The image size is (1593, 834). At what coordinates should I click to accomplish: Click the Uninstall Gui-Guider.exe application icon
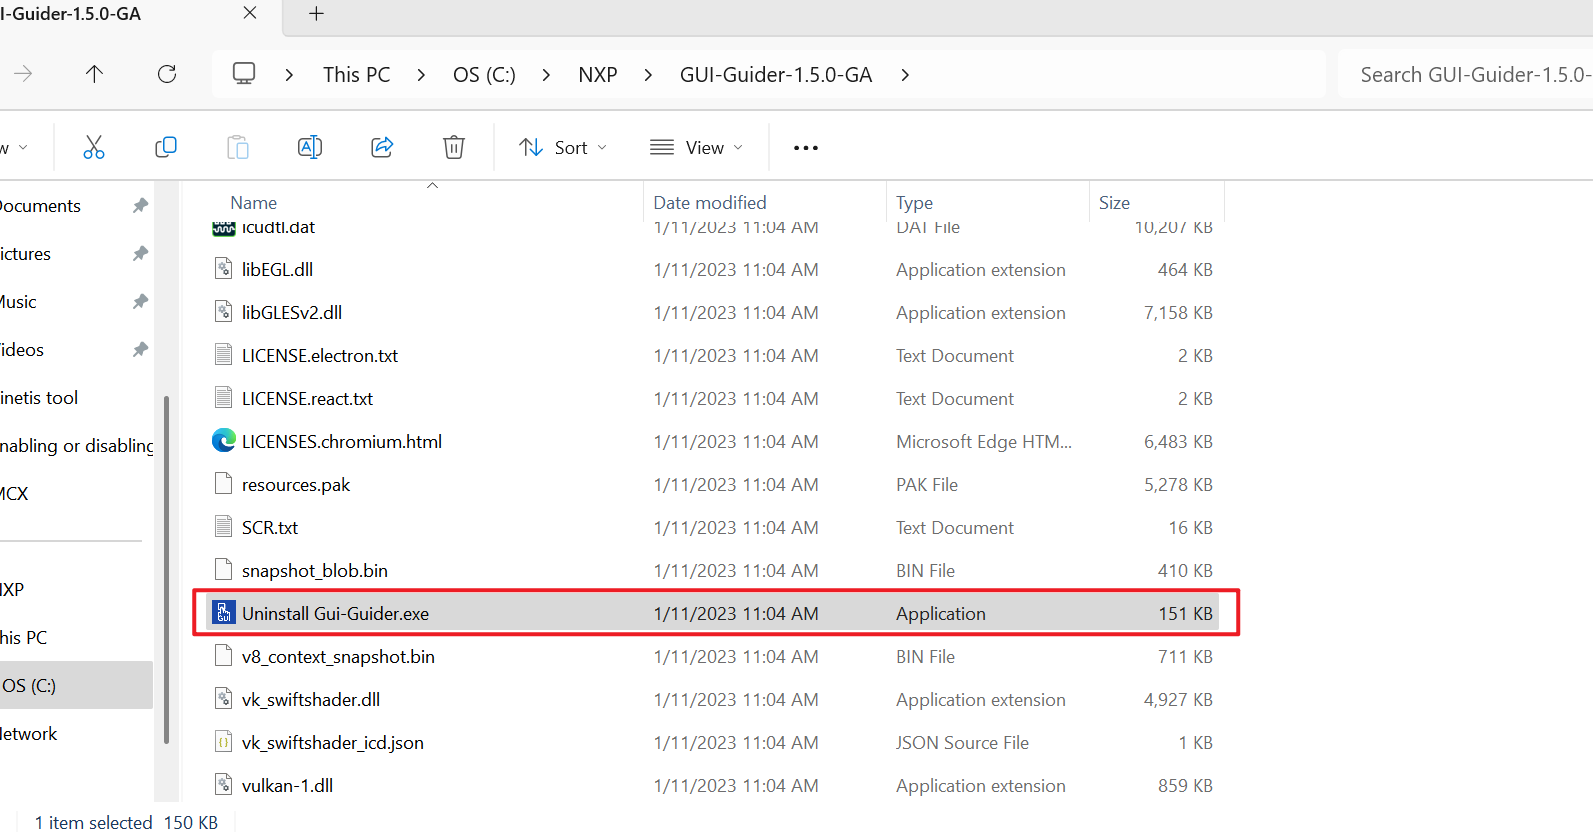[x=224, y=612]
